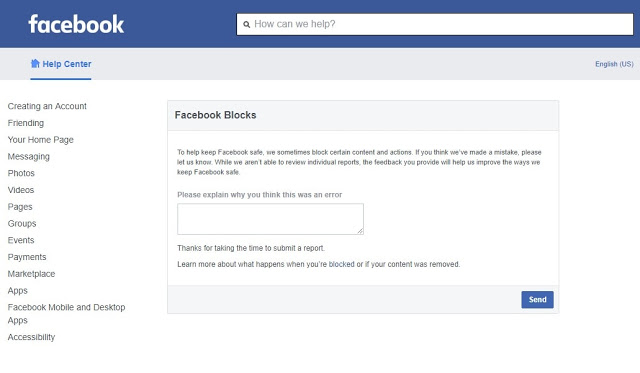Click the Send button
Screen dimensions: 640x373
(537, 300)
